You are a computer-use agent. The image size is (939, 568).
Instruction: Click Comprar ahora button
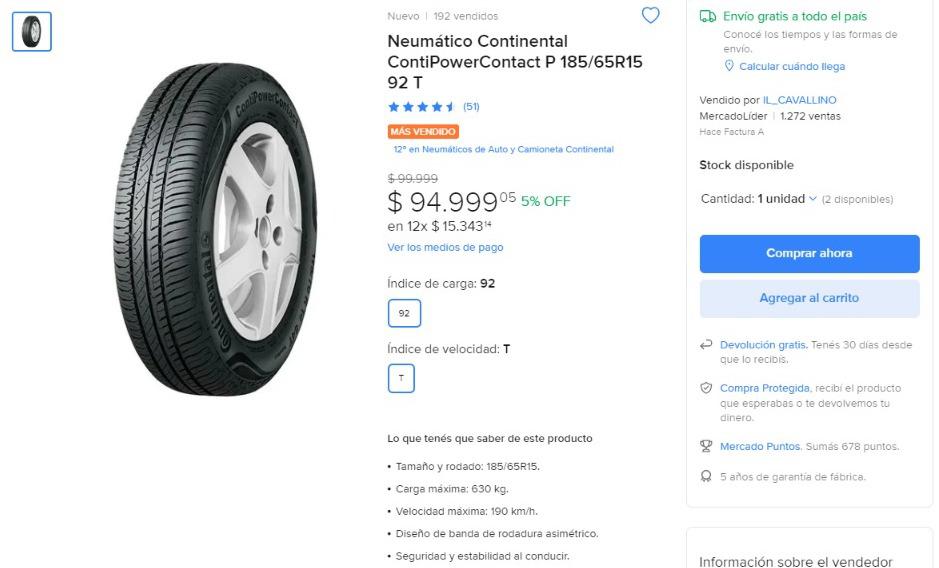coord(809,254)
